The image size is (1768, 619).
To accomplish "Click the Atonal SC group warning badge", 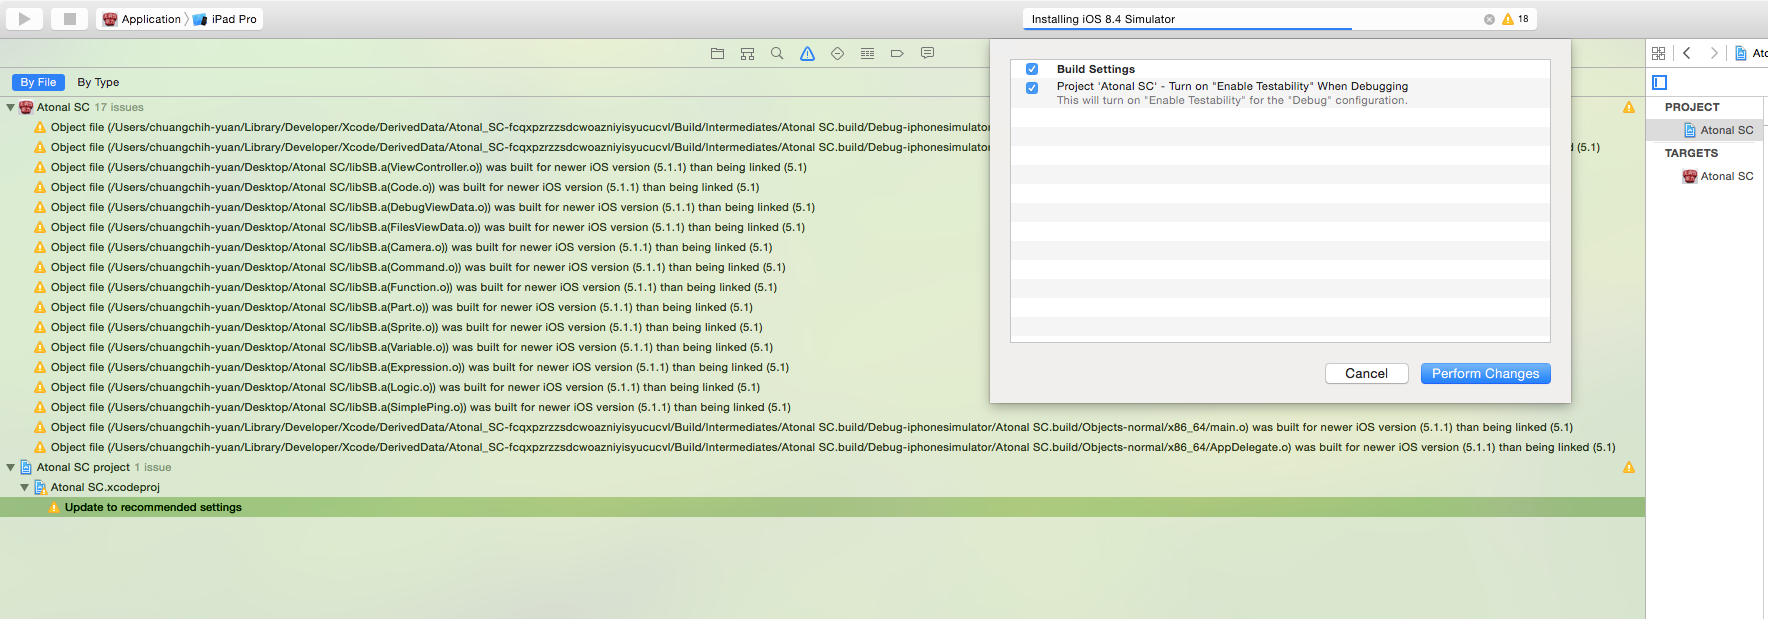I will point(1629,107).
